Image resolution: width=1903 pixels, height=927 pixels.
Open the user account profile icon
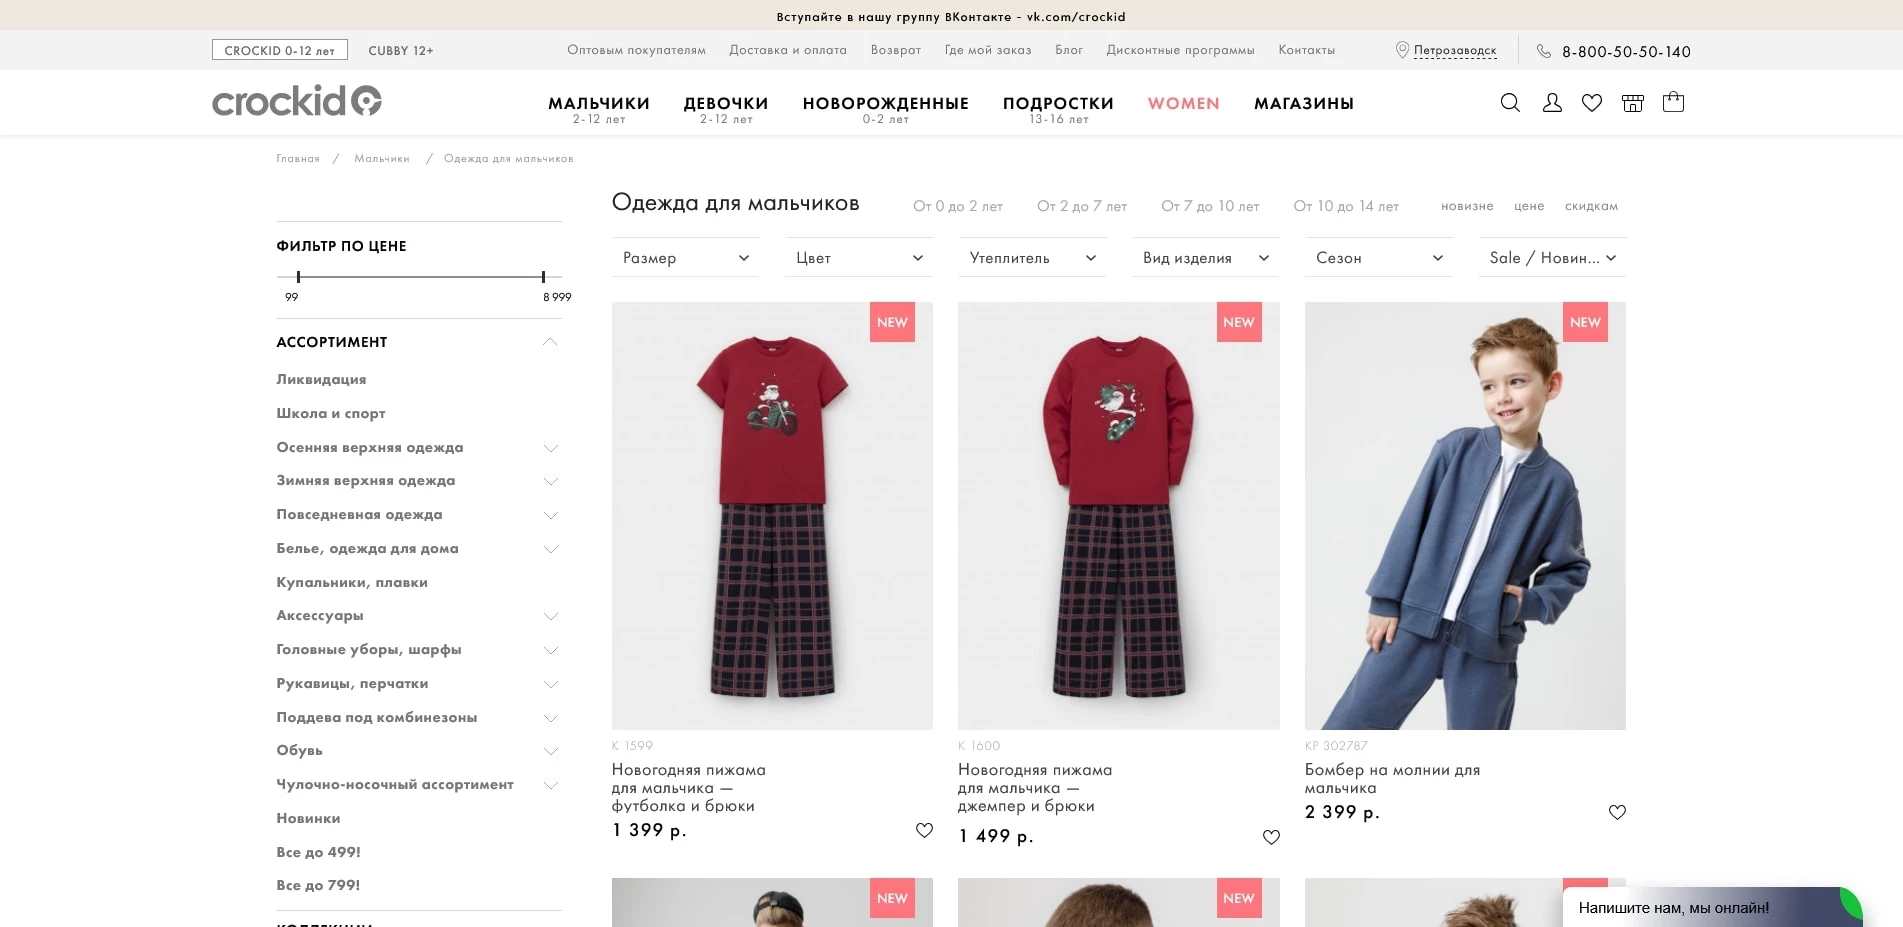tap(1552, 102)
